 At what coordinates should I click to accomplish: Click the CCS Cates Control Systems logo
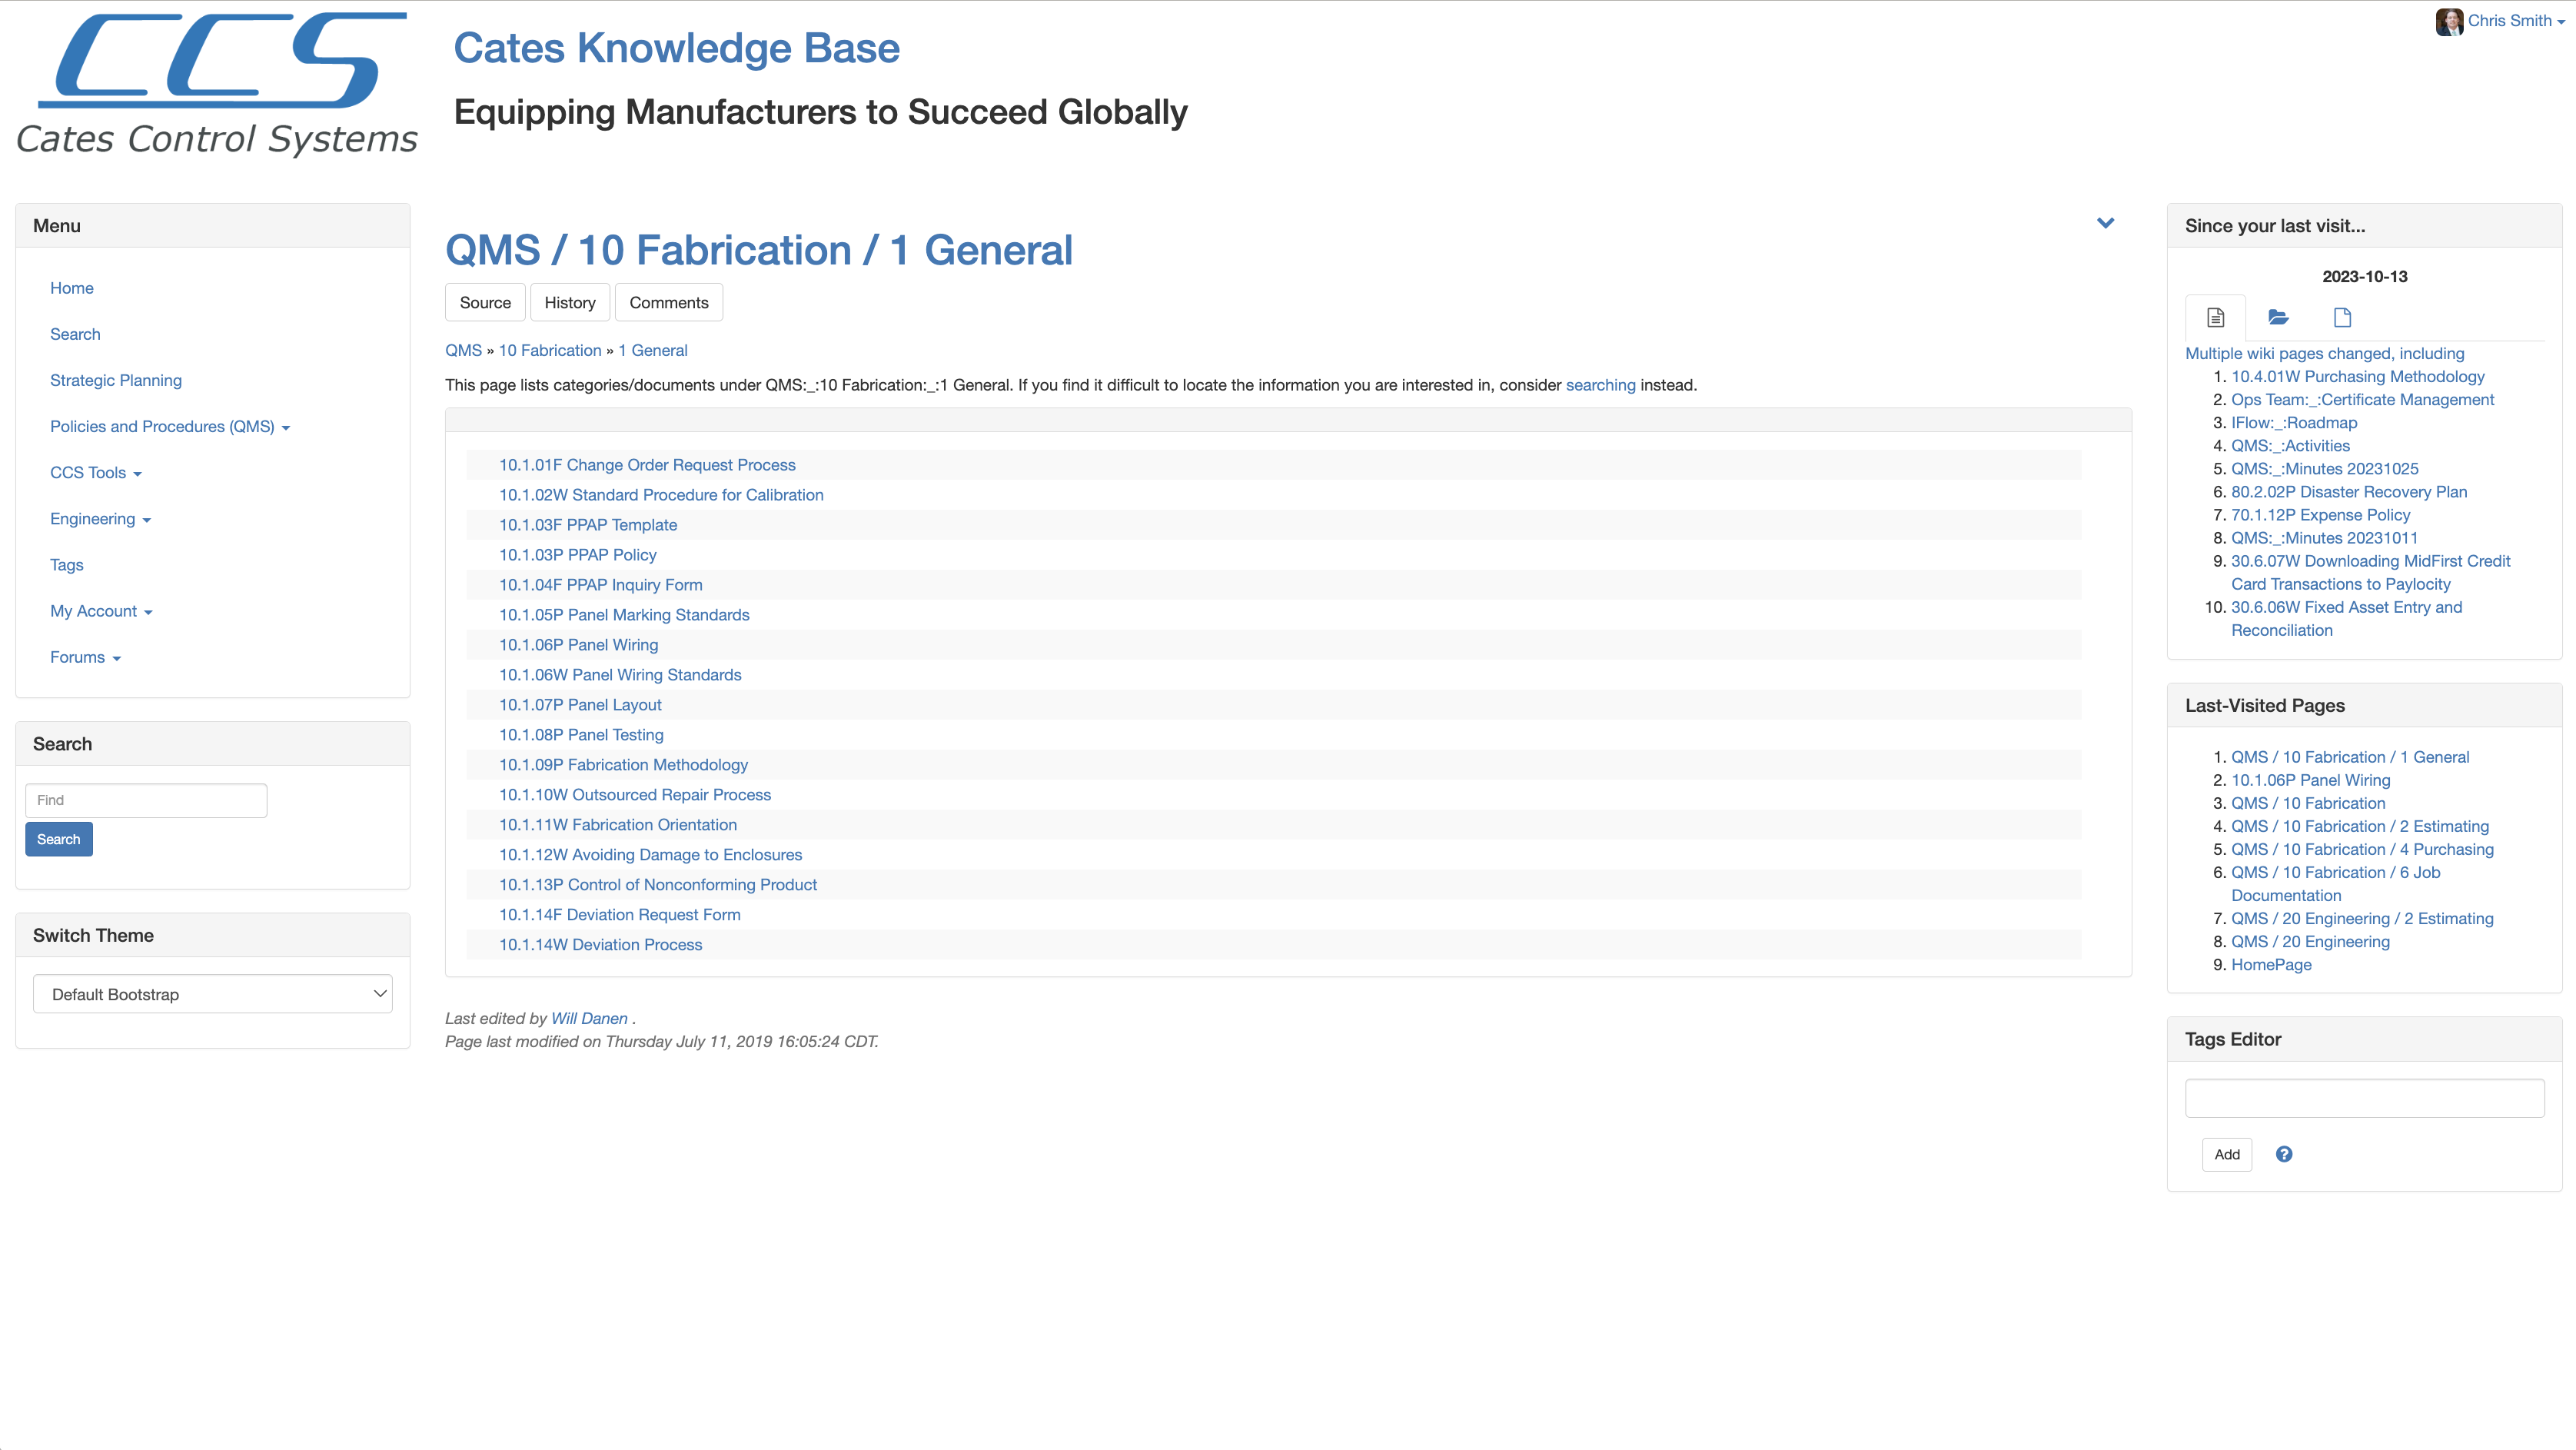(216, 84)
